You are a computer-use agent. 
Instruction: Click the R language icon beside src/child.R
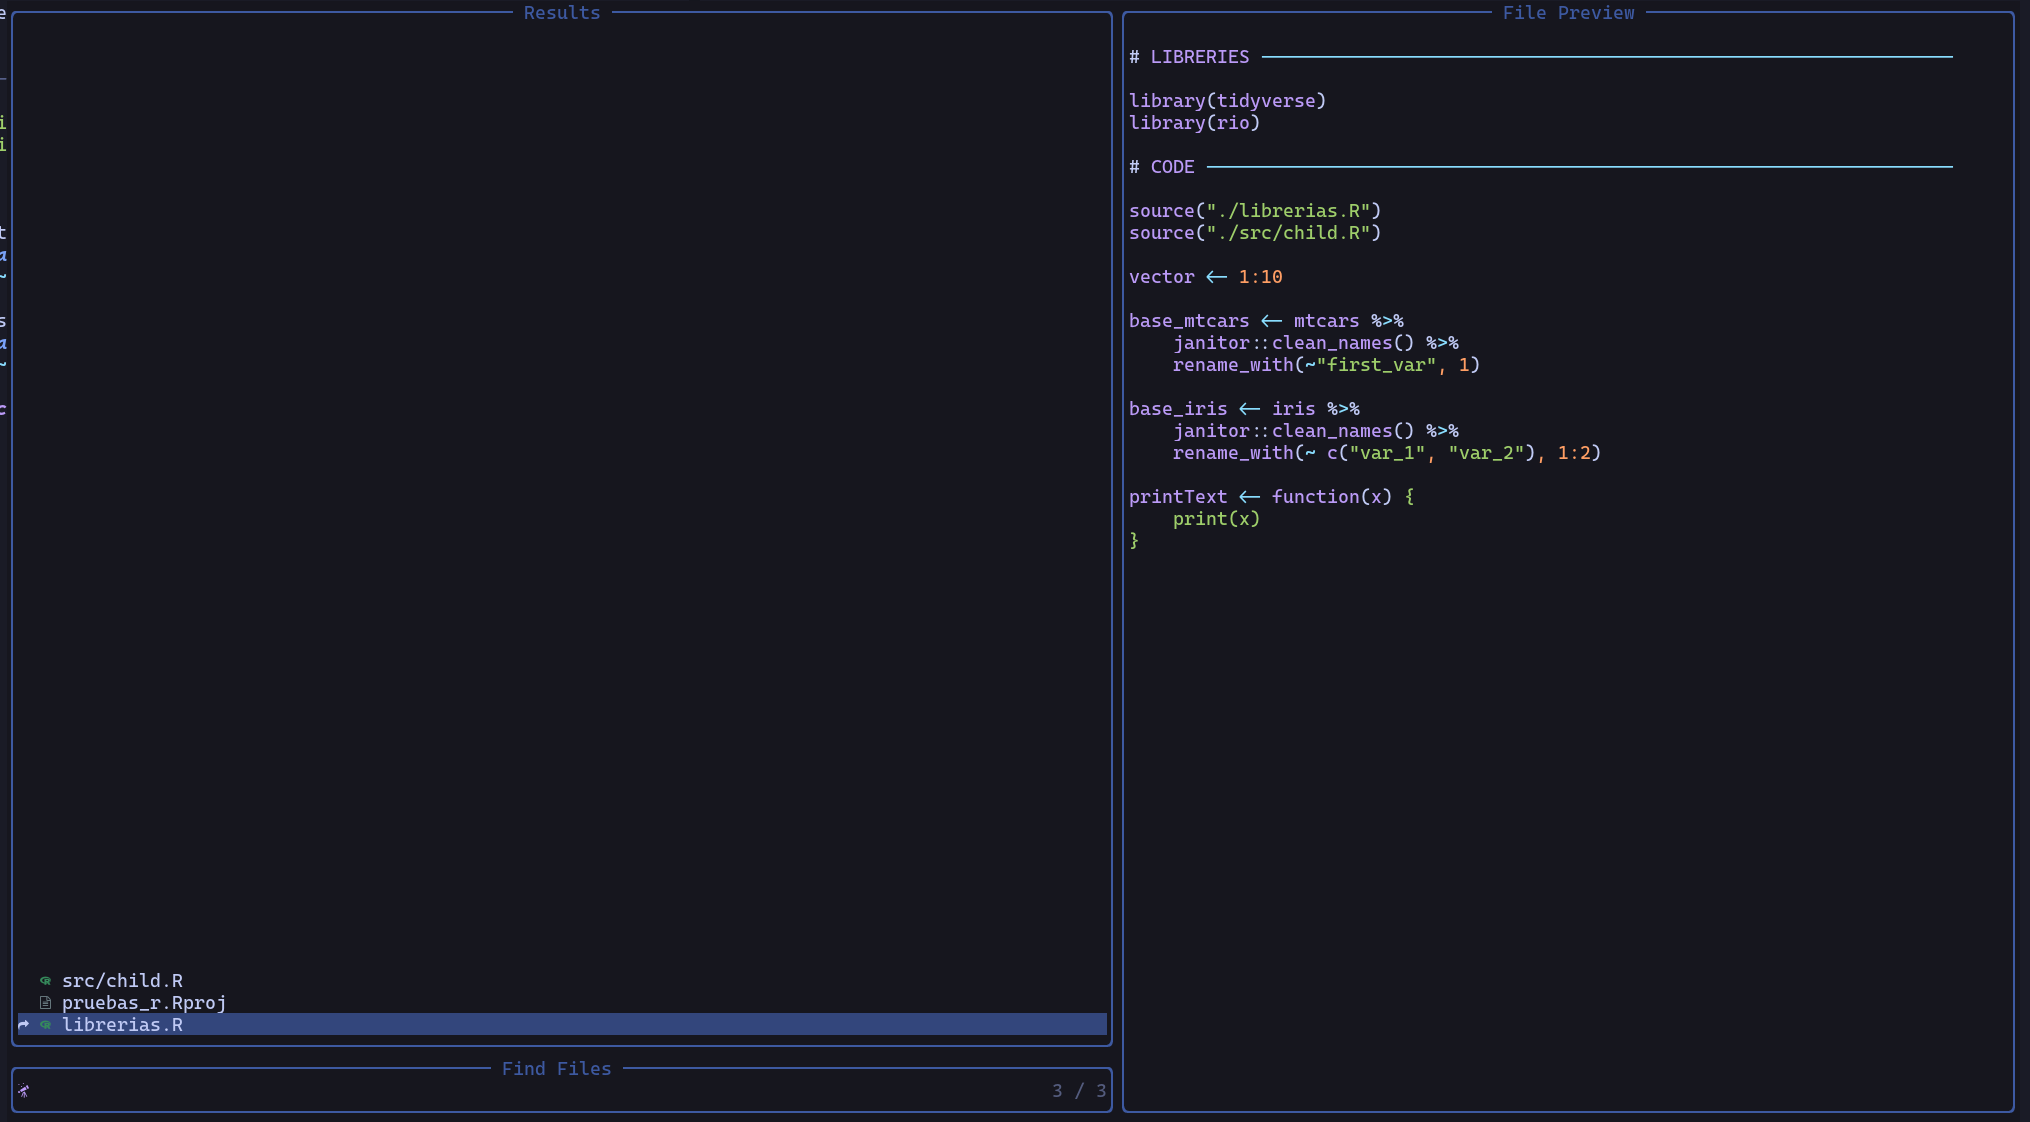(45, 981)
